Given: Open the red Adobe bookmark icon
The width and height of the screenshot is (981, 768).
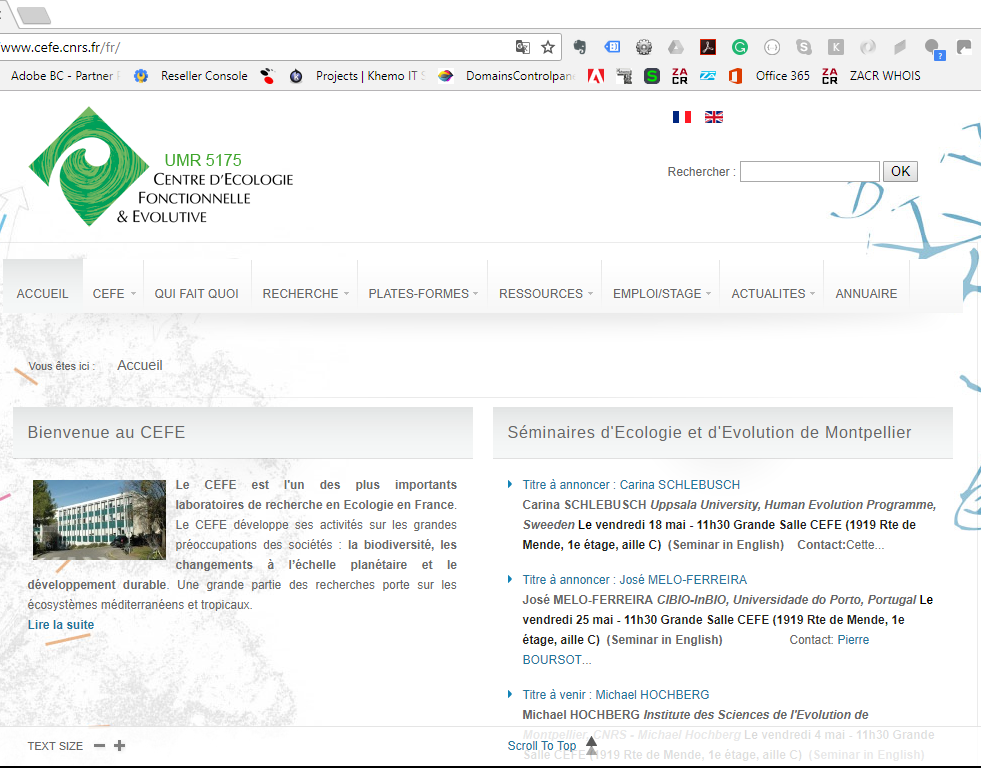Looking at the screenshot, I should [x=596, y=76].
